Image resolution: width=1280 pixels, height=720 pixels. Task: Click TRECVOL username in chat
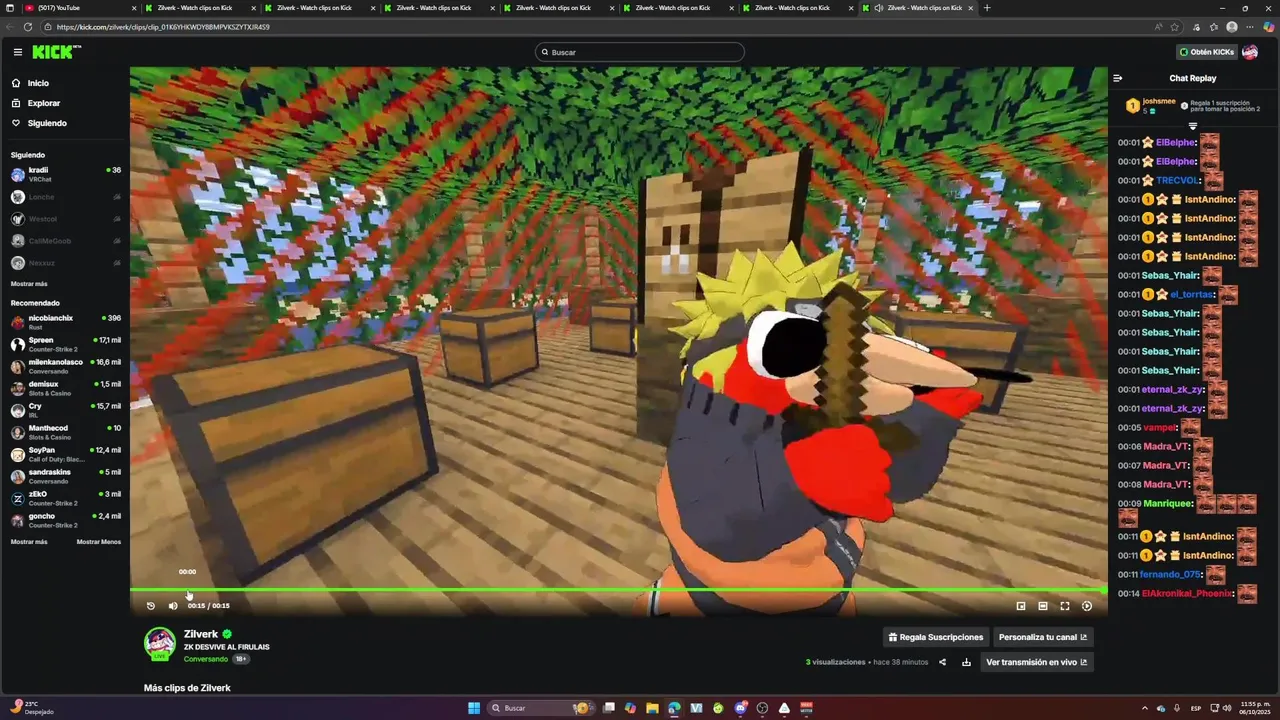(1177, 181)
